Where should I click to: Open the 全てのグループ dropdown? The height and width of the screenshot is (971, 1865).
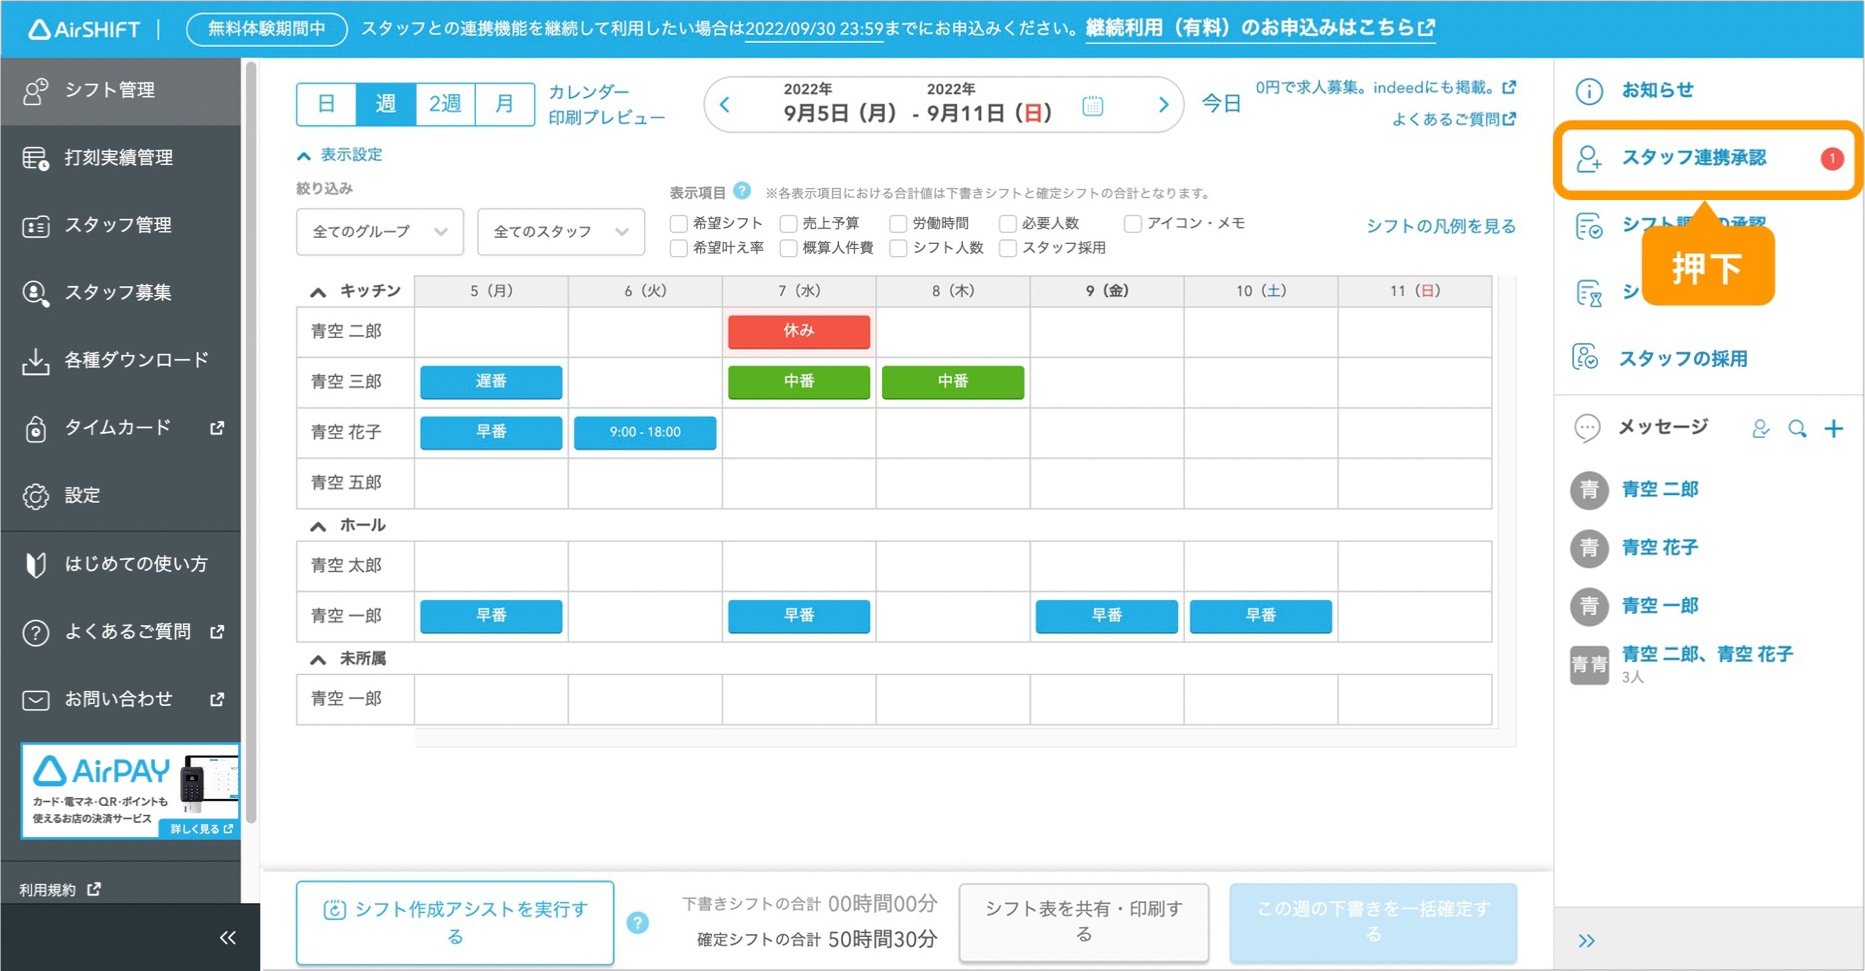(x=379, y=232)
